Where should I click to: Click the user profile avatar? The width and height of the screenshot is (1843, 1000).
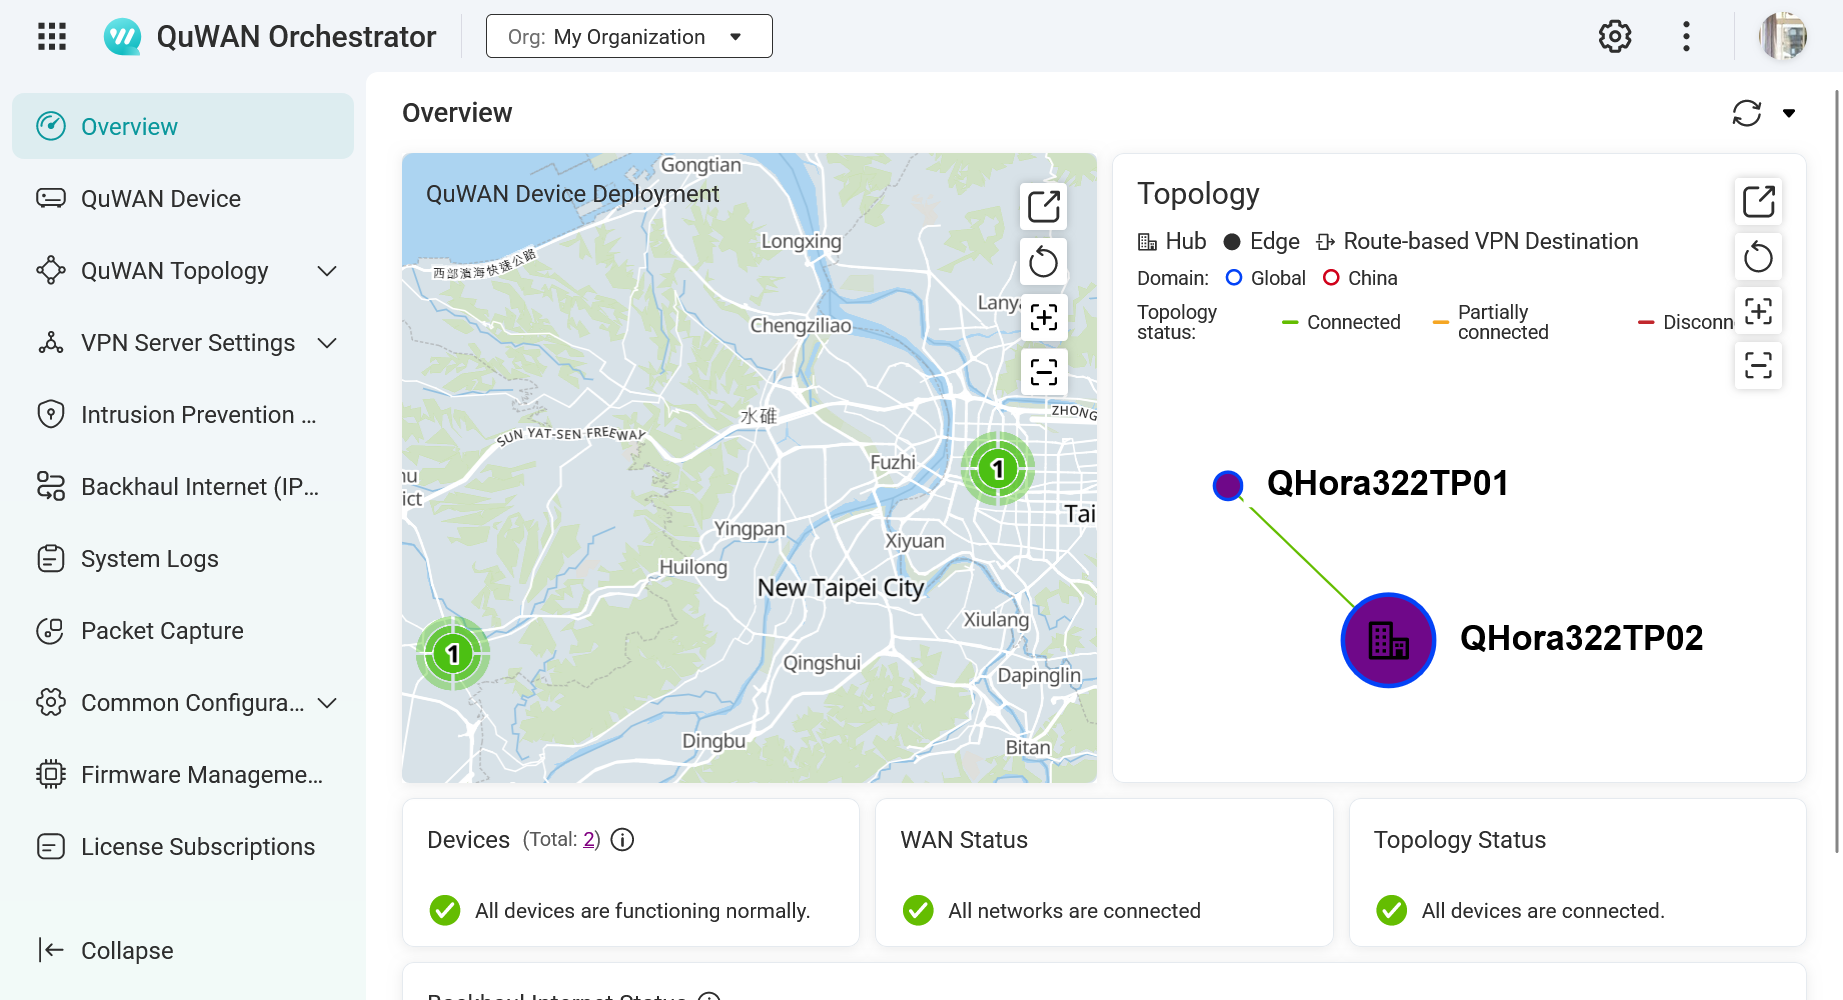pos(1782,37)
